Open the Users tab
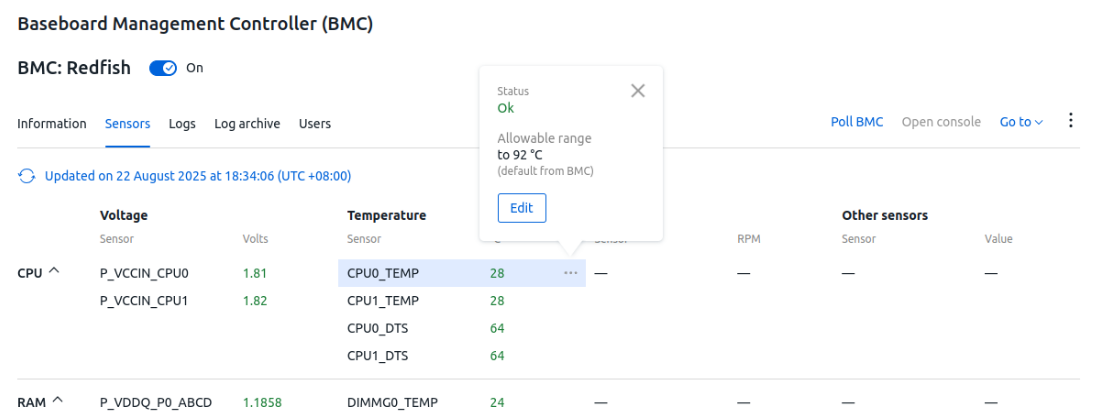Screen dimensions: 1098x418 (x=314, y=124)
